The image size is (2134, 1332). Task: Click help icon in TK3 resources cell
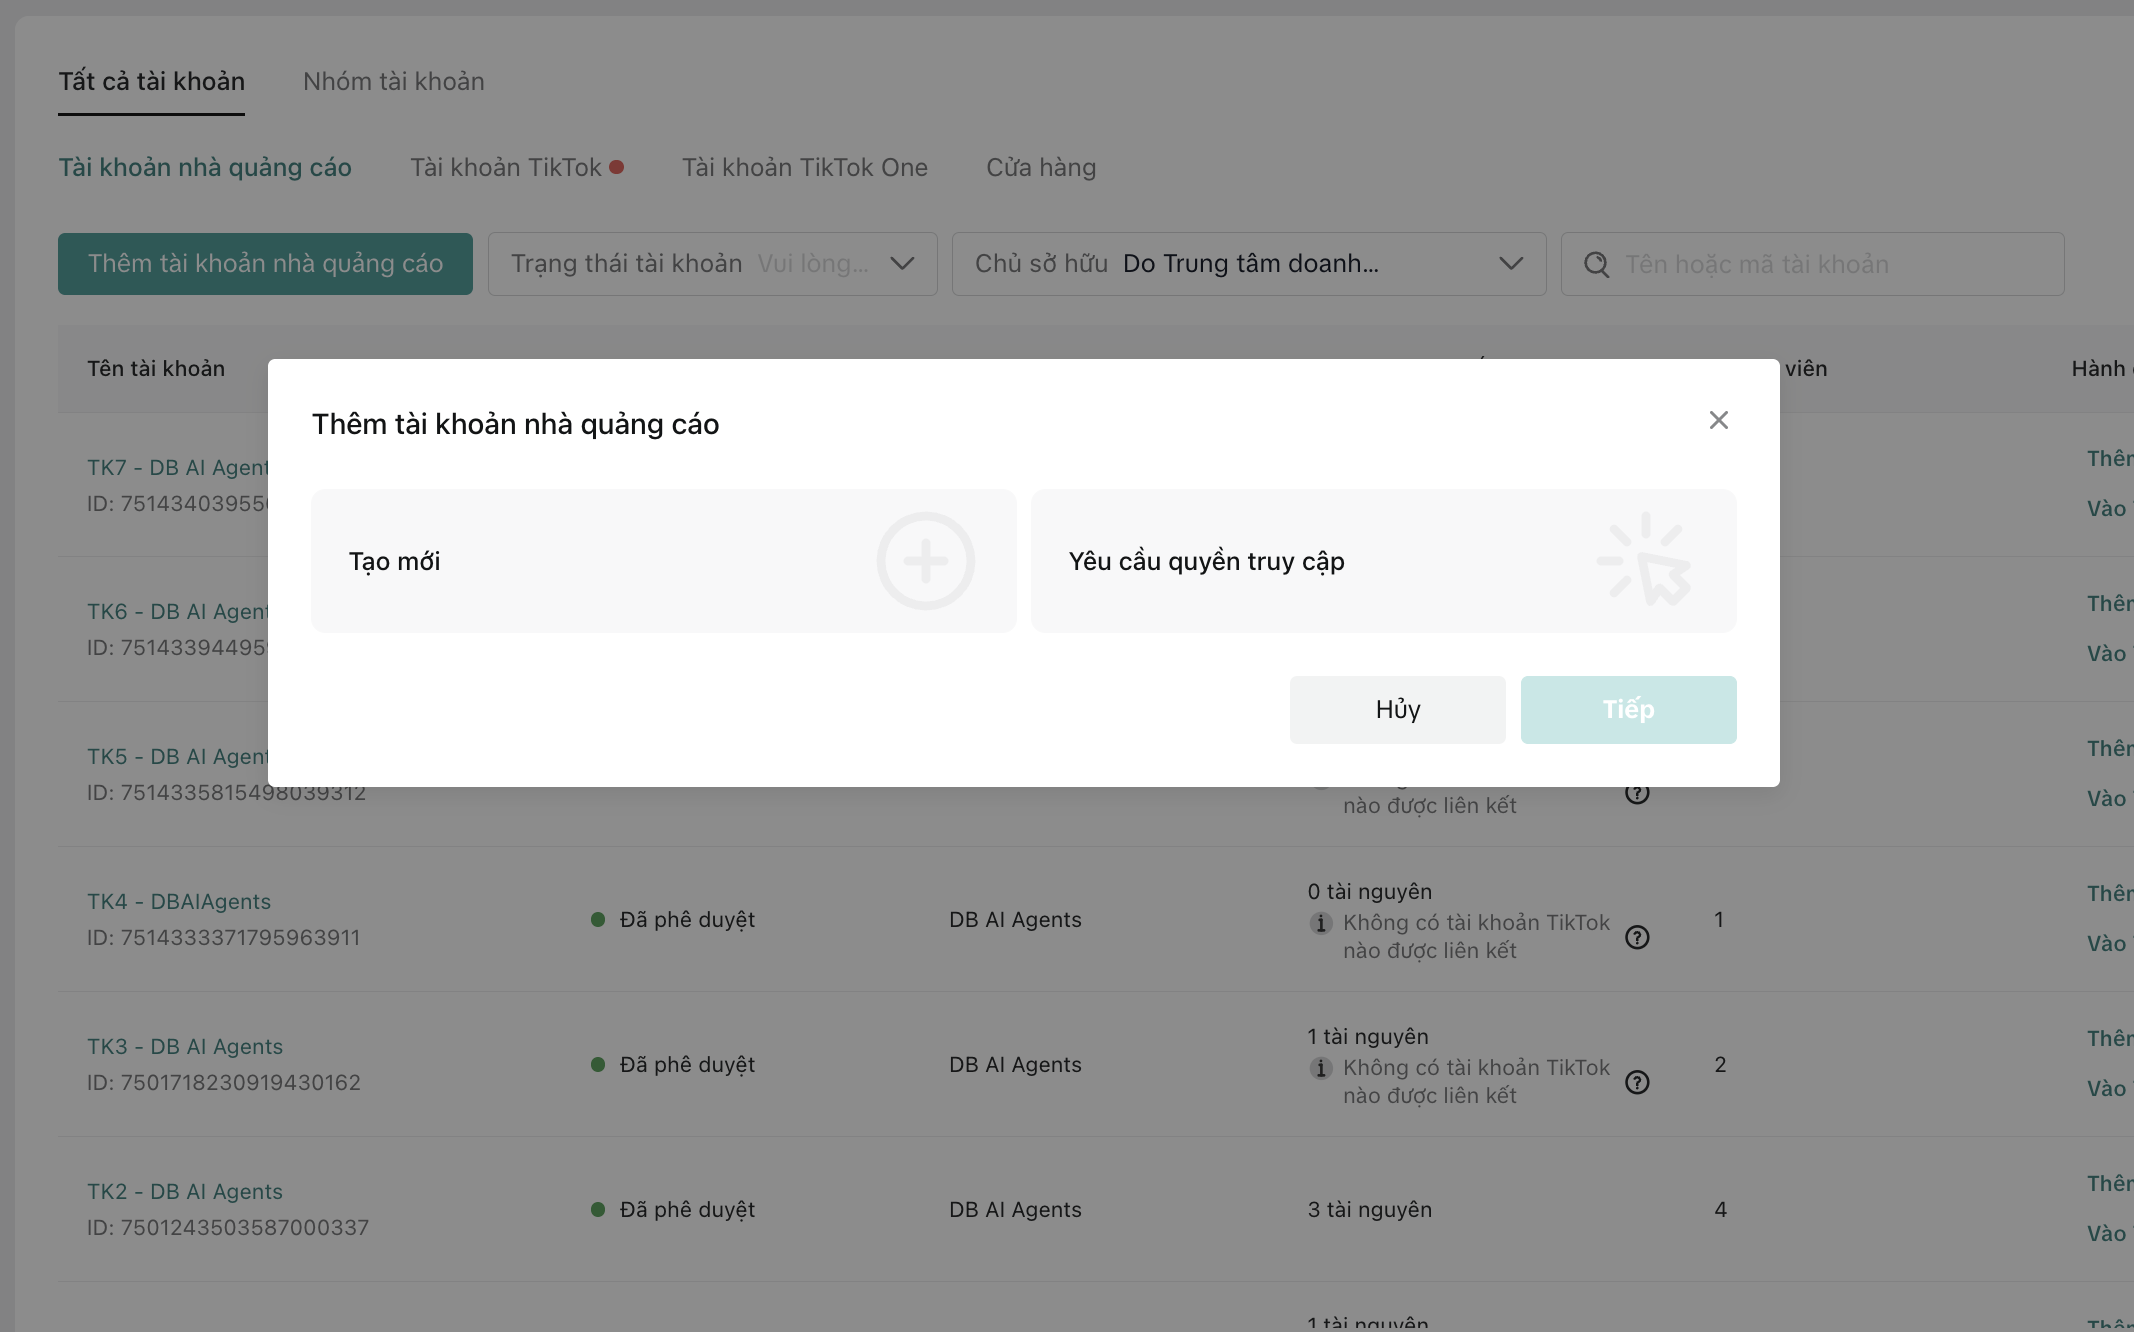pyautogui.click(x=1637, y=1082)
